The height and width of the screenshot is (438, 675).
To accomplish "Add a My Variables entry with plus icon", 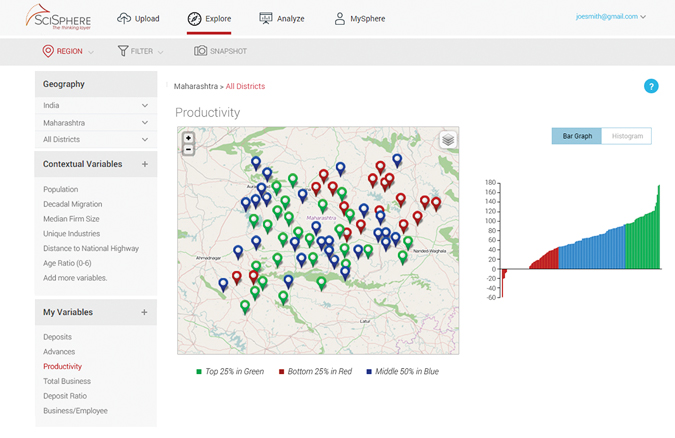I will point(144,312).
